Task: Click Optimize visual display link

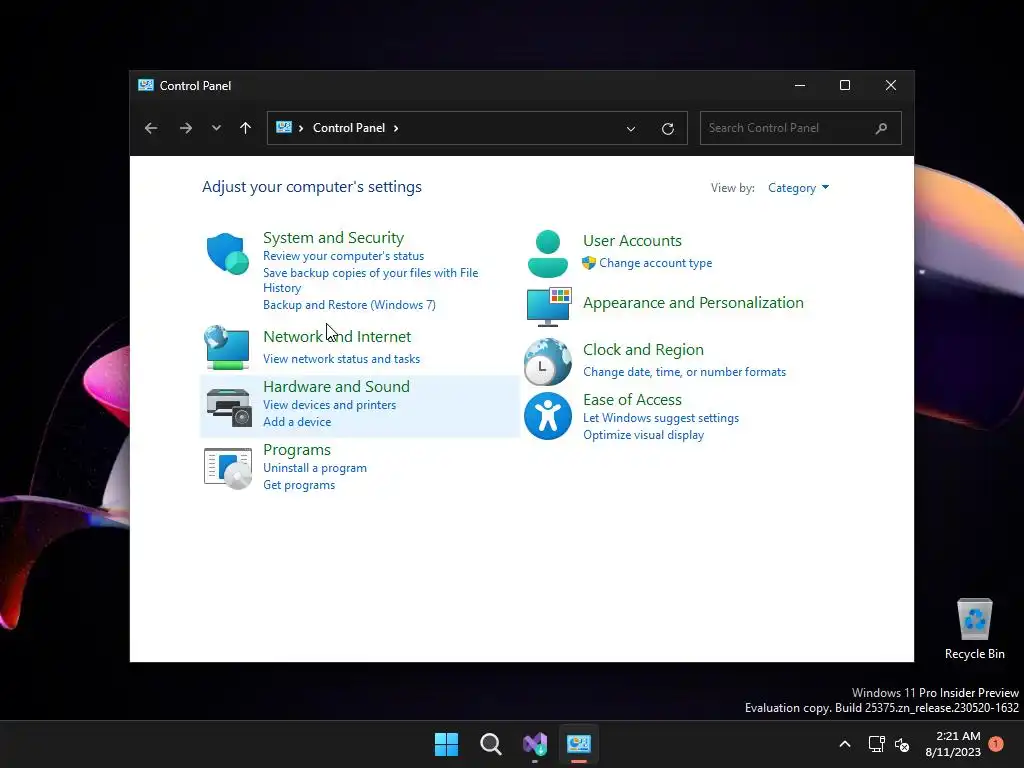Action: tap(643, 435)
